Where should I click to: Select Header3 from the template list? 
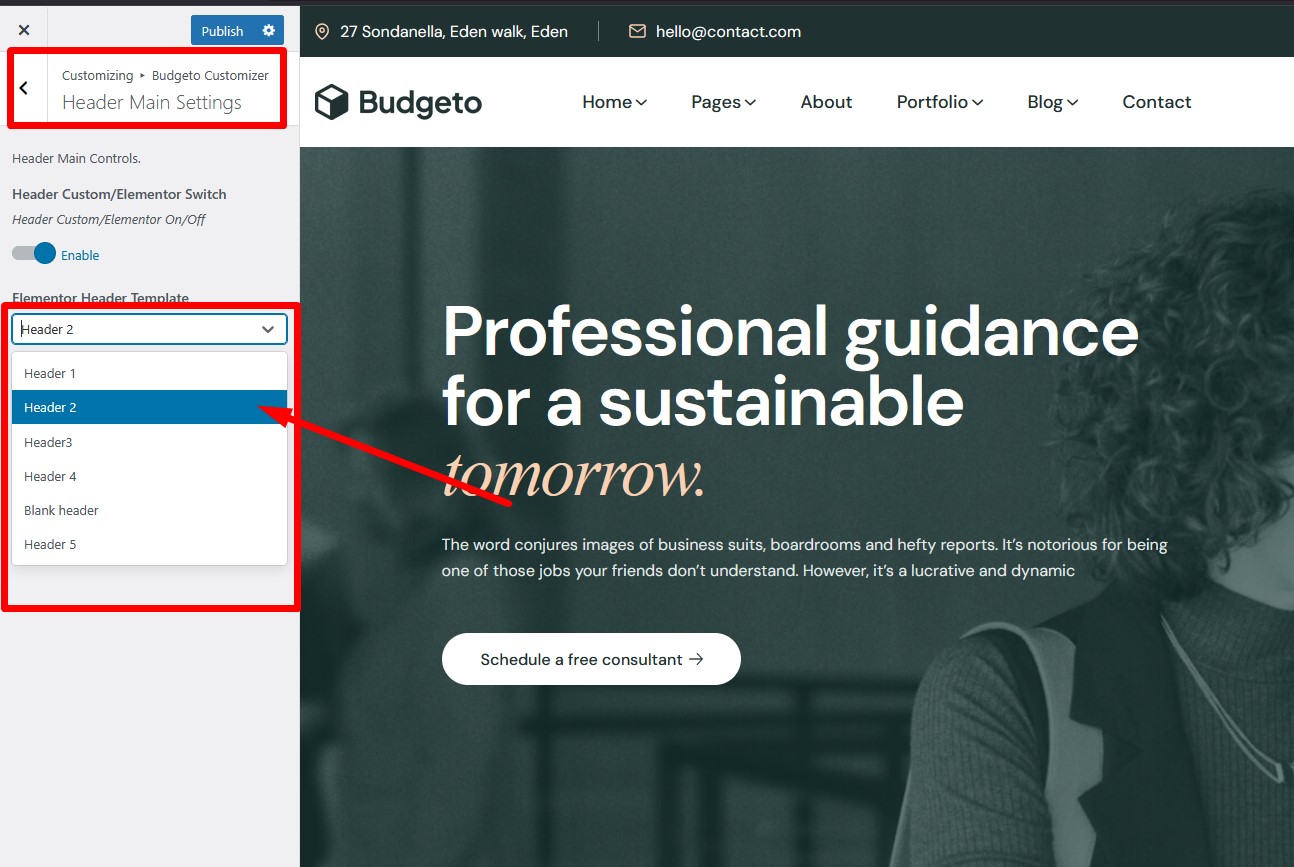point(48,442)
